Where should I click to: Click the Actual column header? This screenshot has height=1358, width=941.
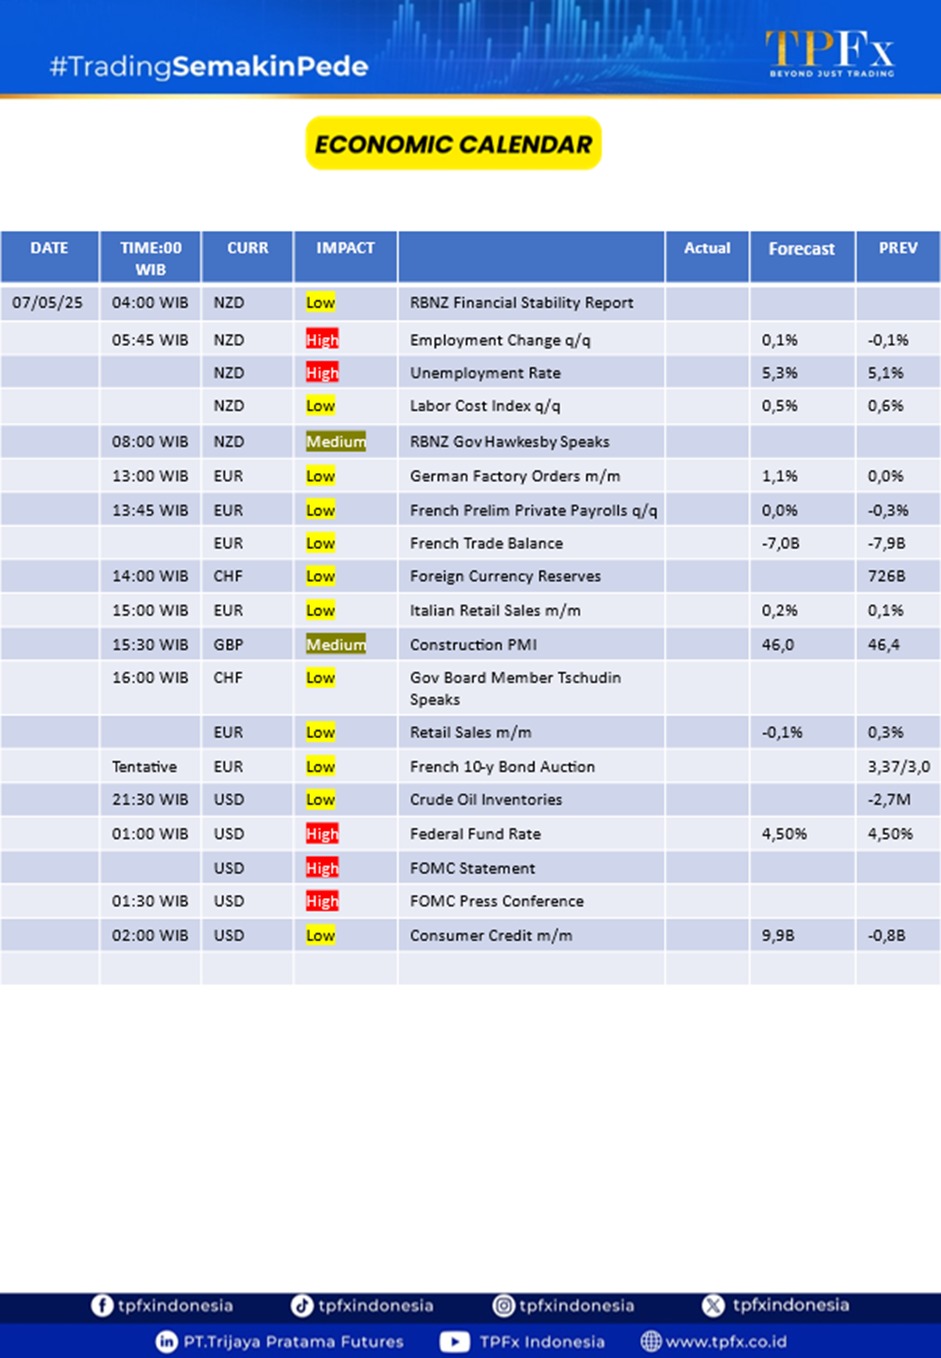tap(707, 248)
